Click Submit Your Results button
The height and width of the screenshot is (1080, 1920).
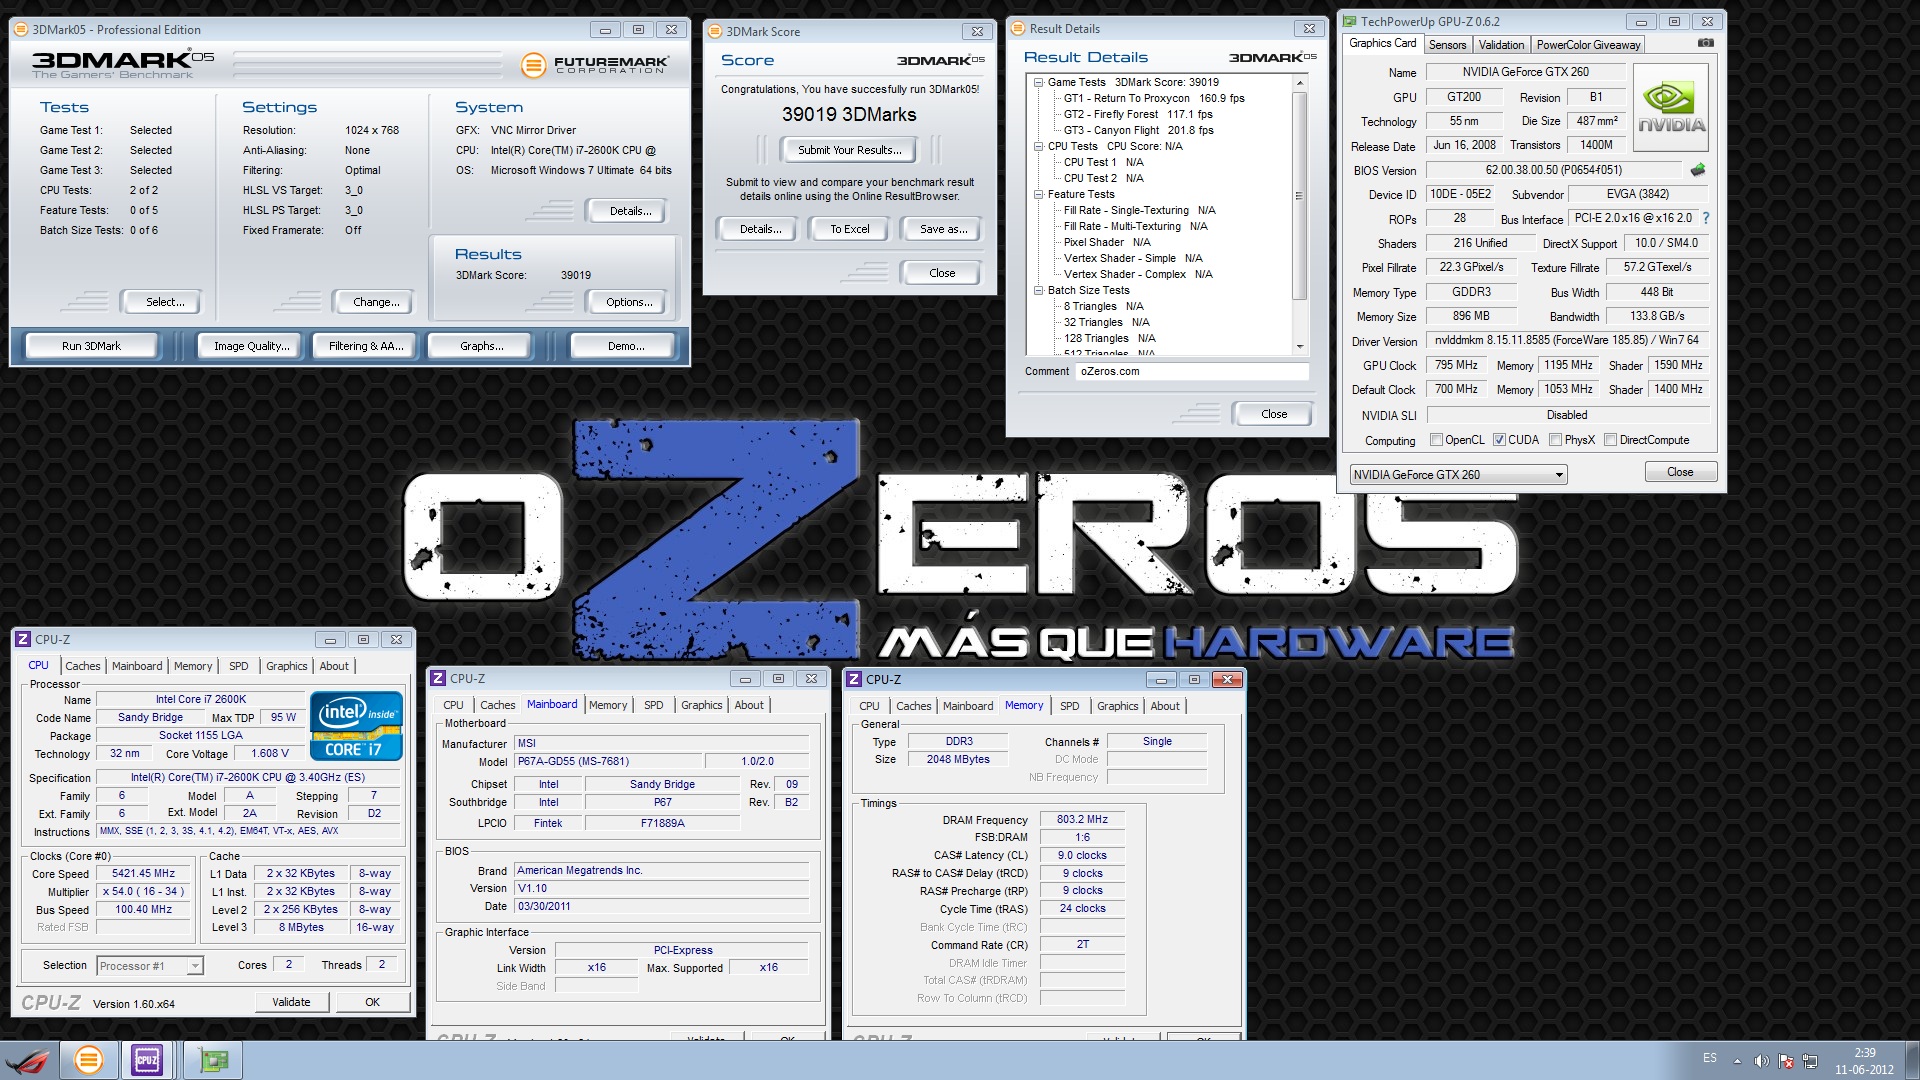(x=849, y=150)
